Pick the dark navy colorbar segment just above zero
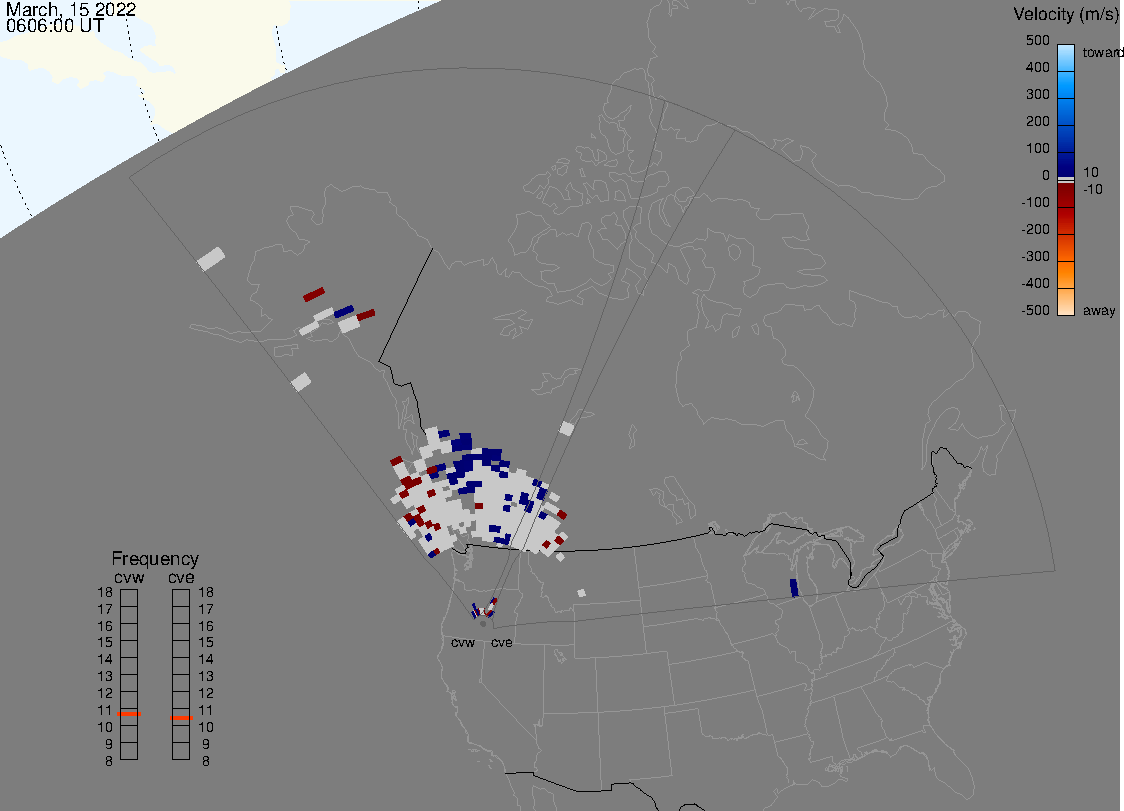 [1066, 163]
